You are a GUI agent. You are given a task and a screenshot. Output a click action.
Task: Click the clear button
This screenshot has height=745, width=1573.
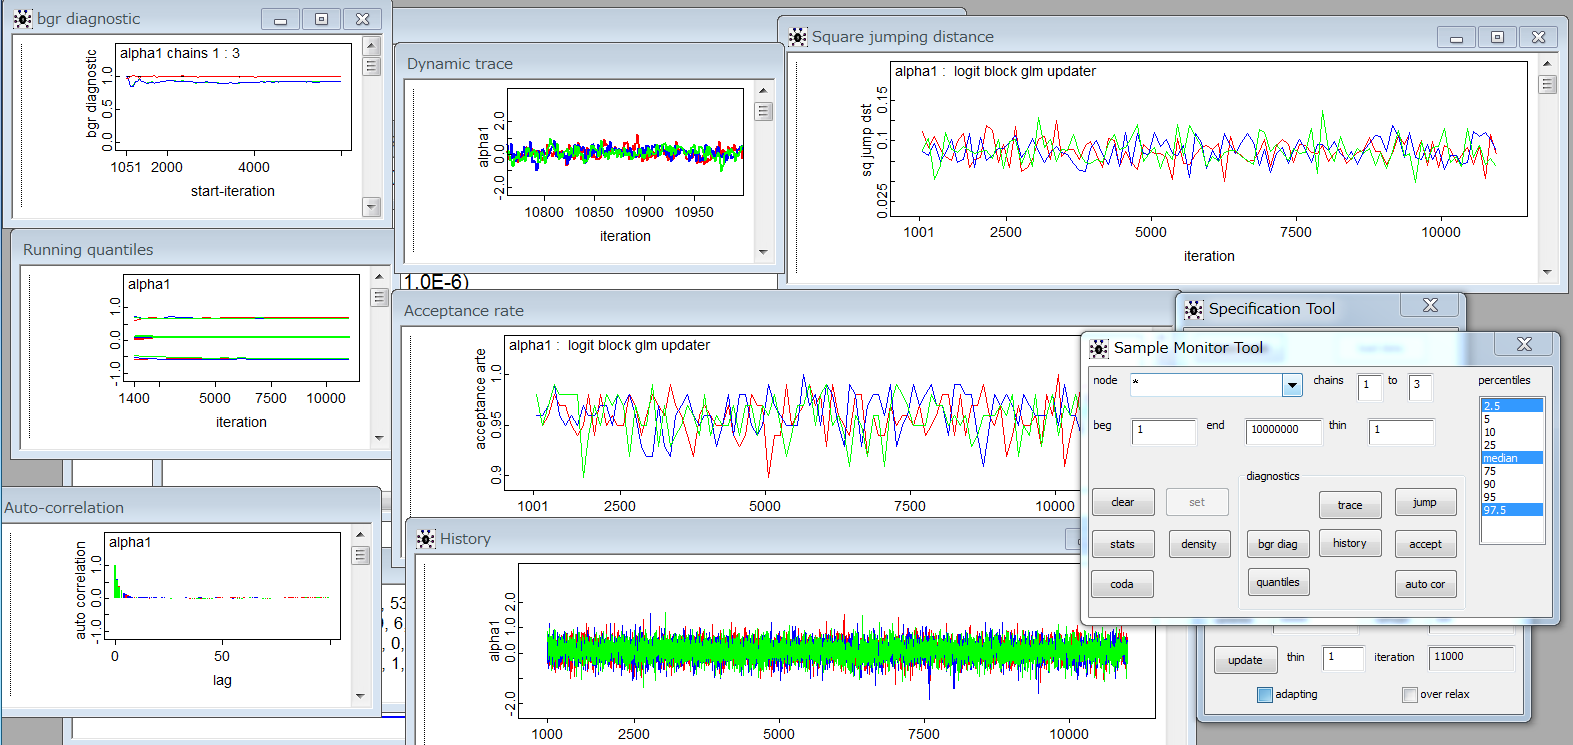pyautogui.click(x=1123, y=503)
